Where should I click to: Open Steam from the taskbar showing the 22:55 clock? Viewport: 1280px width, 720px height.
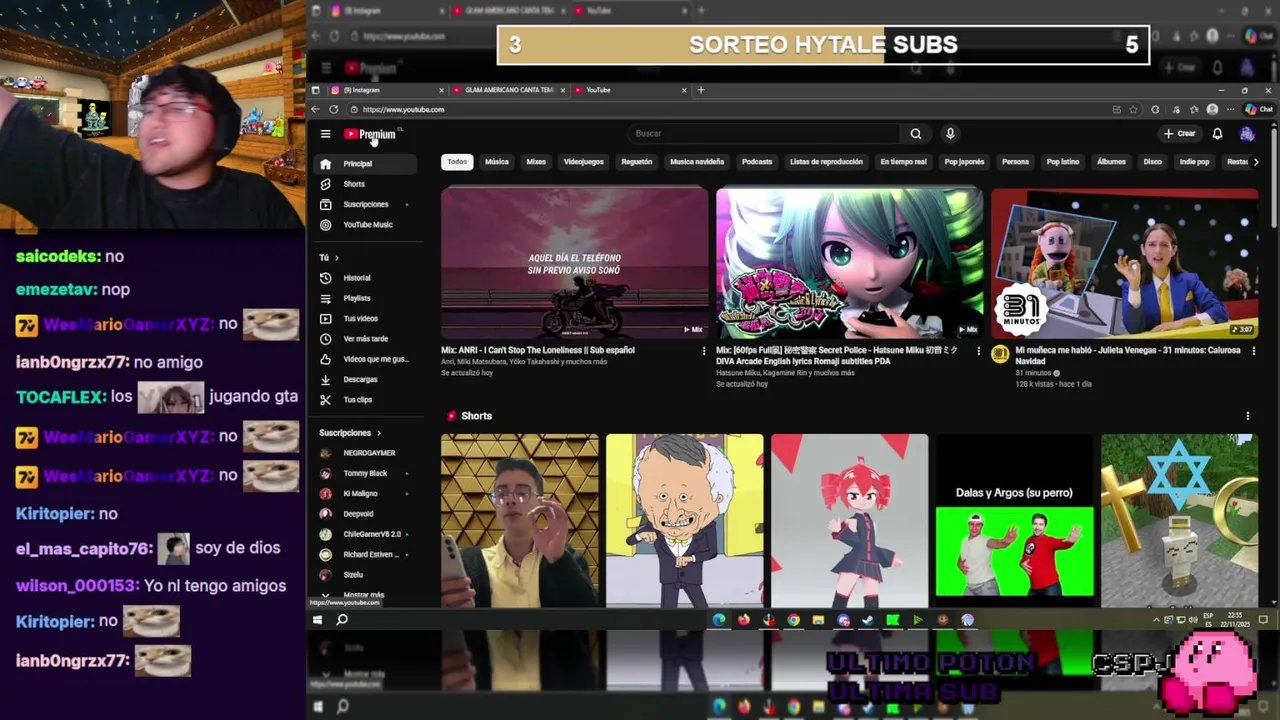click(867, 620)
